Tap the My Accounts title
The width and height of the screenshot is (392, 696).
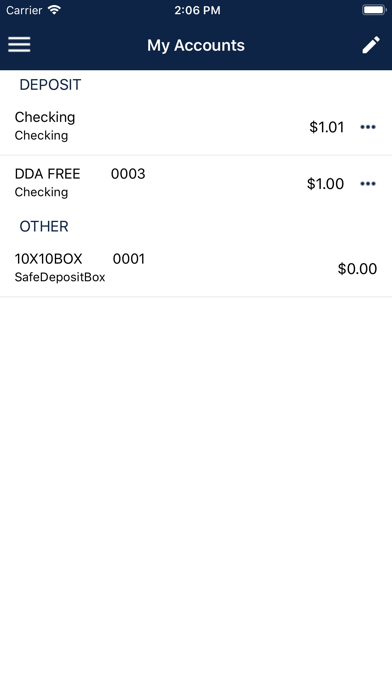tap(196, 45)
